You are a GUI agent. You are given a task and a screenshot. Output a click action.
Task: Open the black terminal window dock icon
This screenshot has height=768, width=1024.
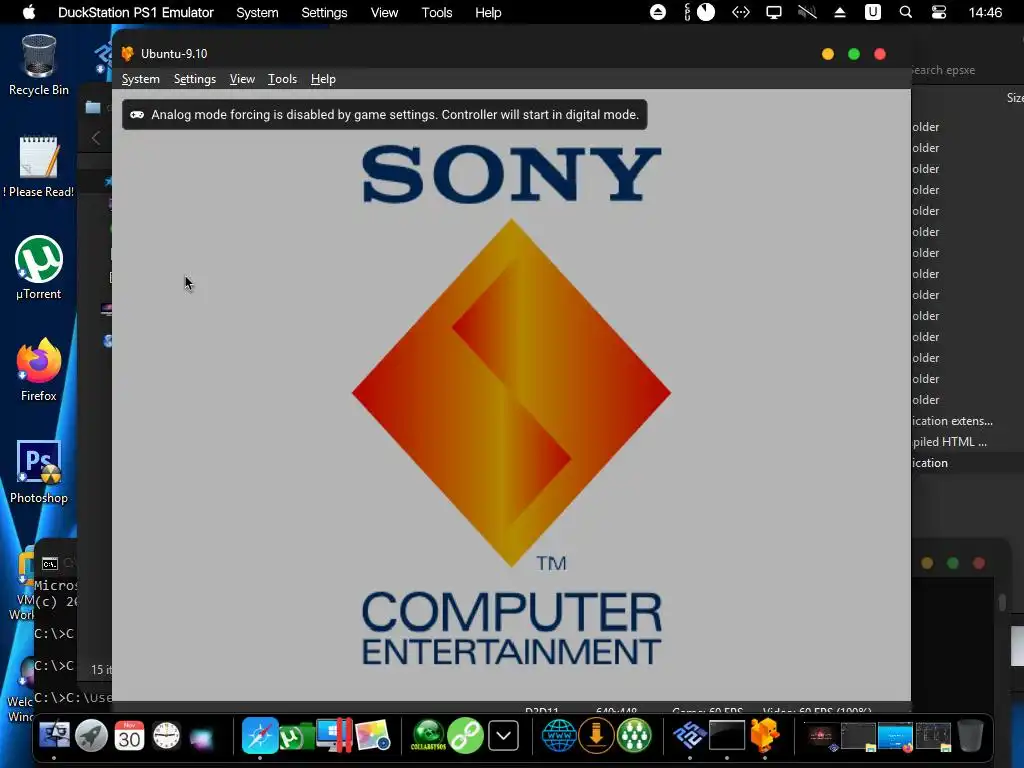pyautogui.click(x=727, y=735)
